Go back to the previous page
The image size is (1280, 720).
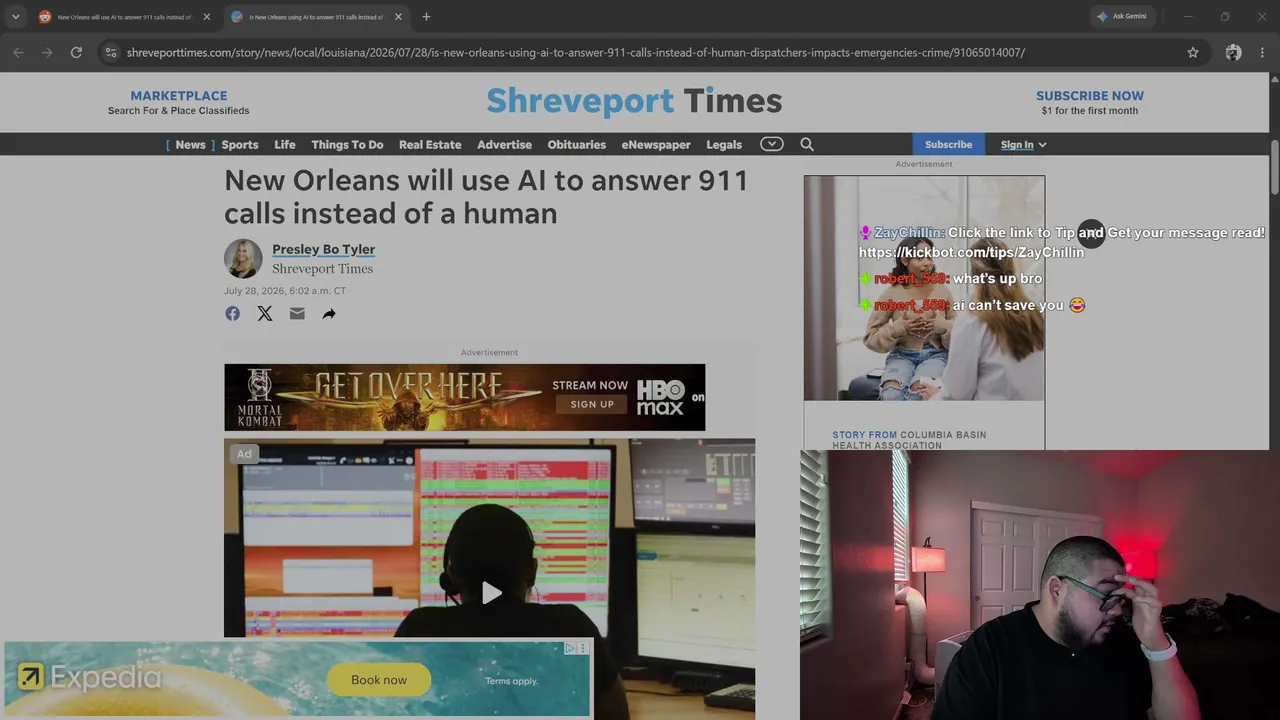click(x=18, y=52)
